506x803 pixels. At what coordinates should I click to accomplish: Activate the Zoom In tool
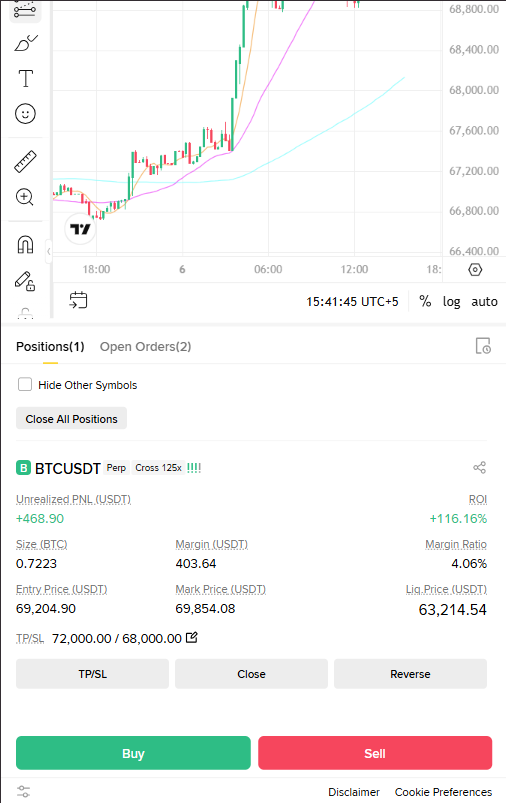[x=25, y=197]
